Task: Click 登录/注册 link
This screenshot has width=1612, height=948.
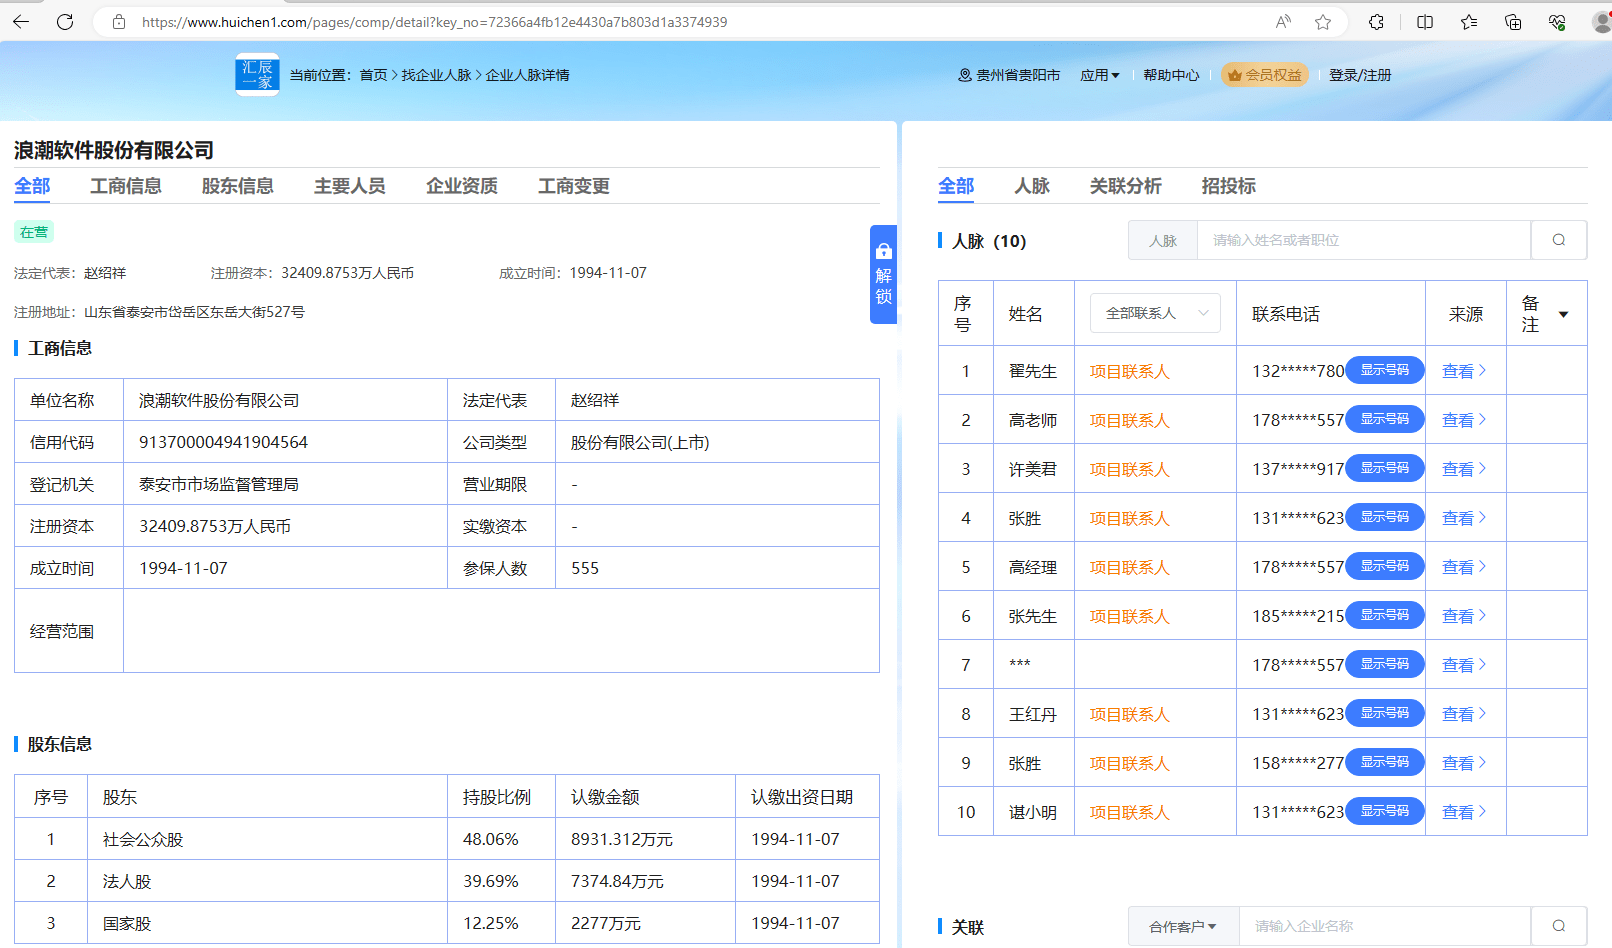Action: pyautogui.click(x=1360, y=75)
